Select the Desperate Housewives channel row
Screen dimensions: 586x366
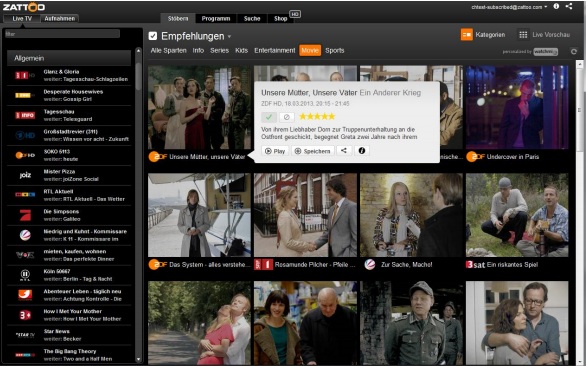[x=69, y=95]
